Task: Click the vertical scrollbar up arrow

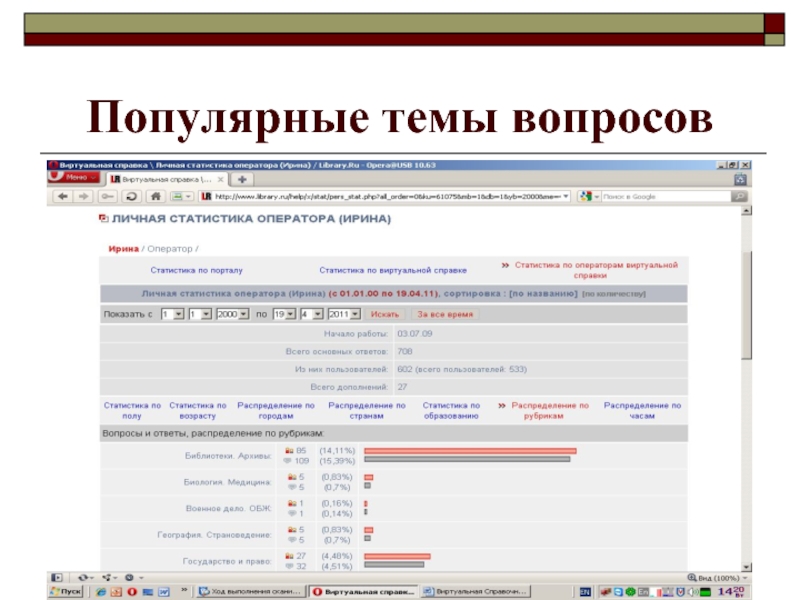Action: pos(746,211)
